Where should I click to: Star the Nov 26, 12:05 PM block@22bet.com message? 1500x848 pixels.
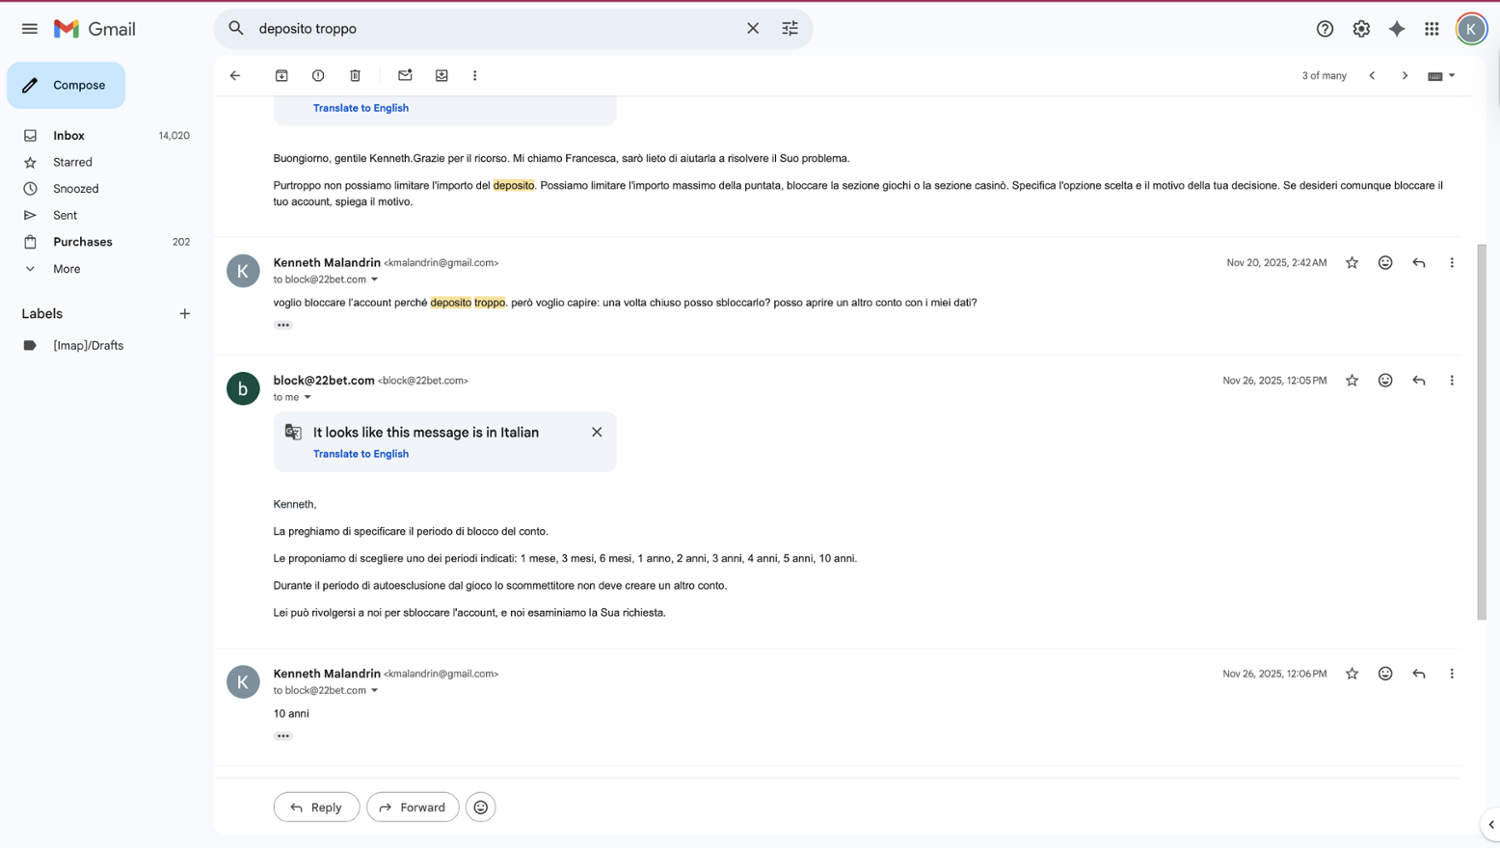pos(1352,381)
